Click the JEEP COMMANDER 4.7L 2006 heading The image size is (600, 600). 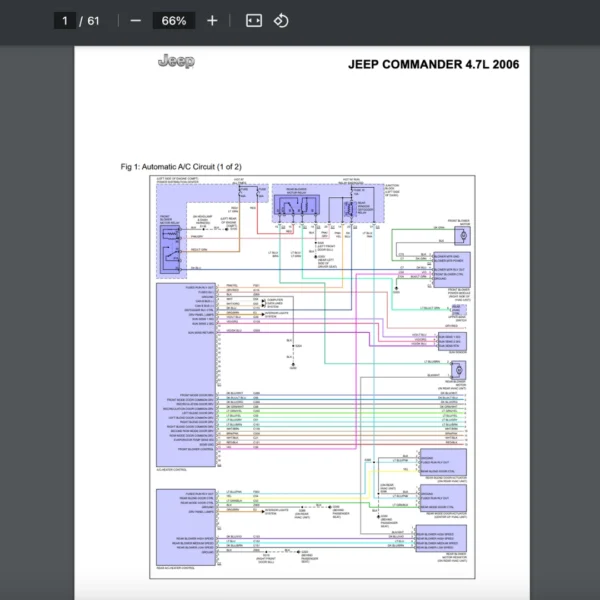point(433,65)
